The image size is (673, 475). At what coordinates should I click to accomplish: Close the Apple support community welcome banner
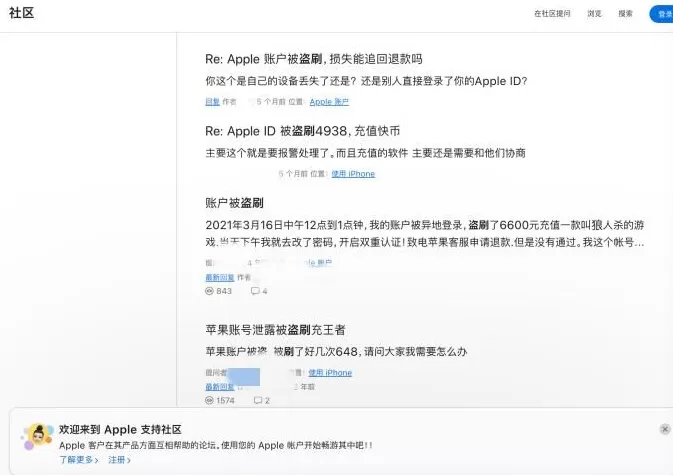[x=665, y=429]
